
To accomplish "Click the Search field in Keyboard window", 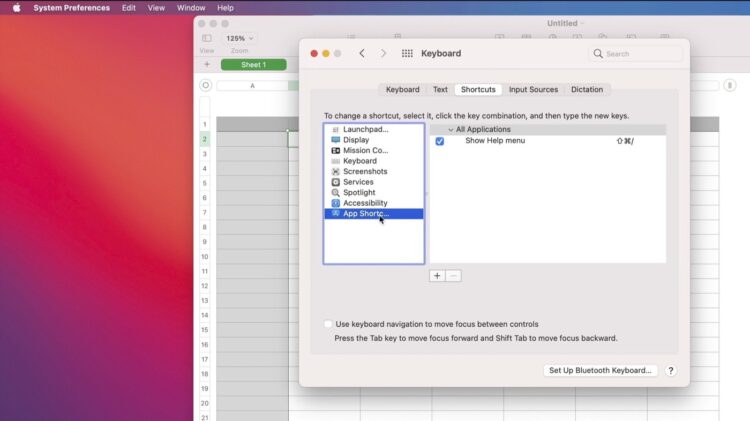I will (635, 54).
